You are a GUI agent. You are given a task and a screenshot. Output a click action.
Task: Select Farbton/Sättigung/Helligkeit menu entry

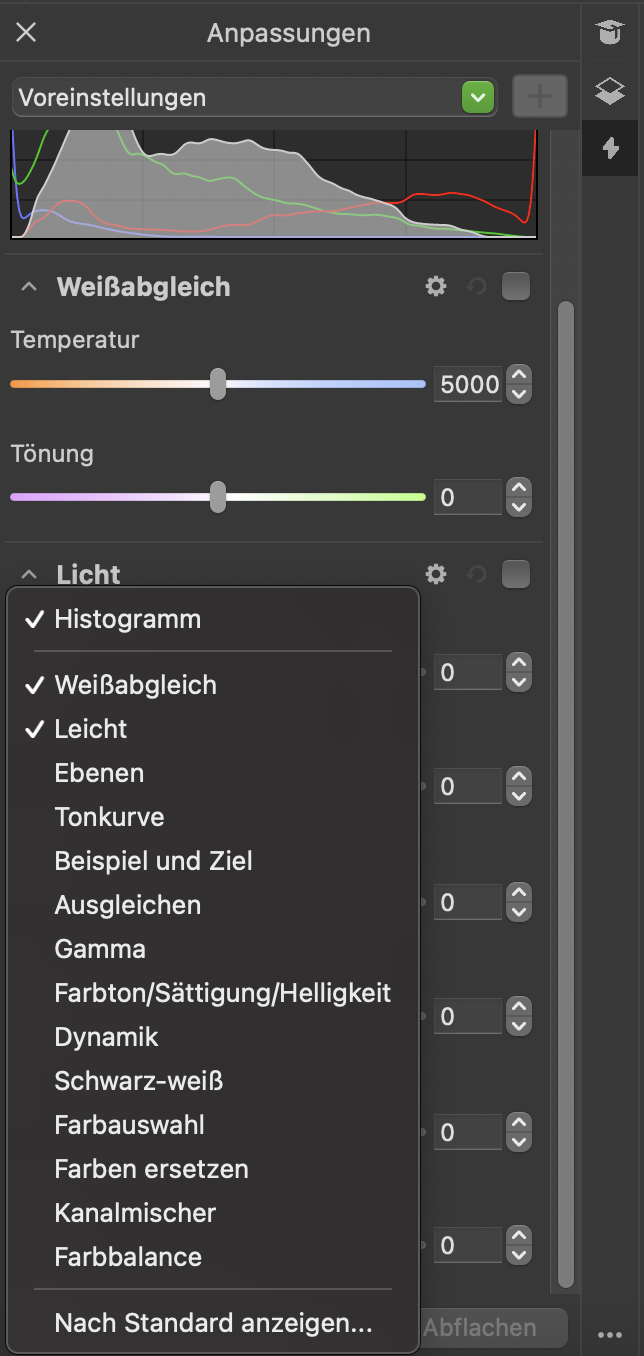tap(222, 993)
